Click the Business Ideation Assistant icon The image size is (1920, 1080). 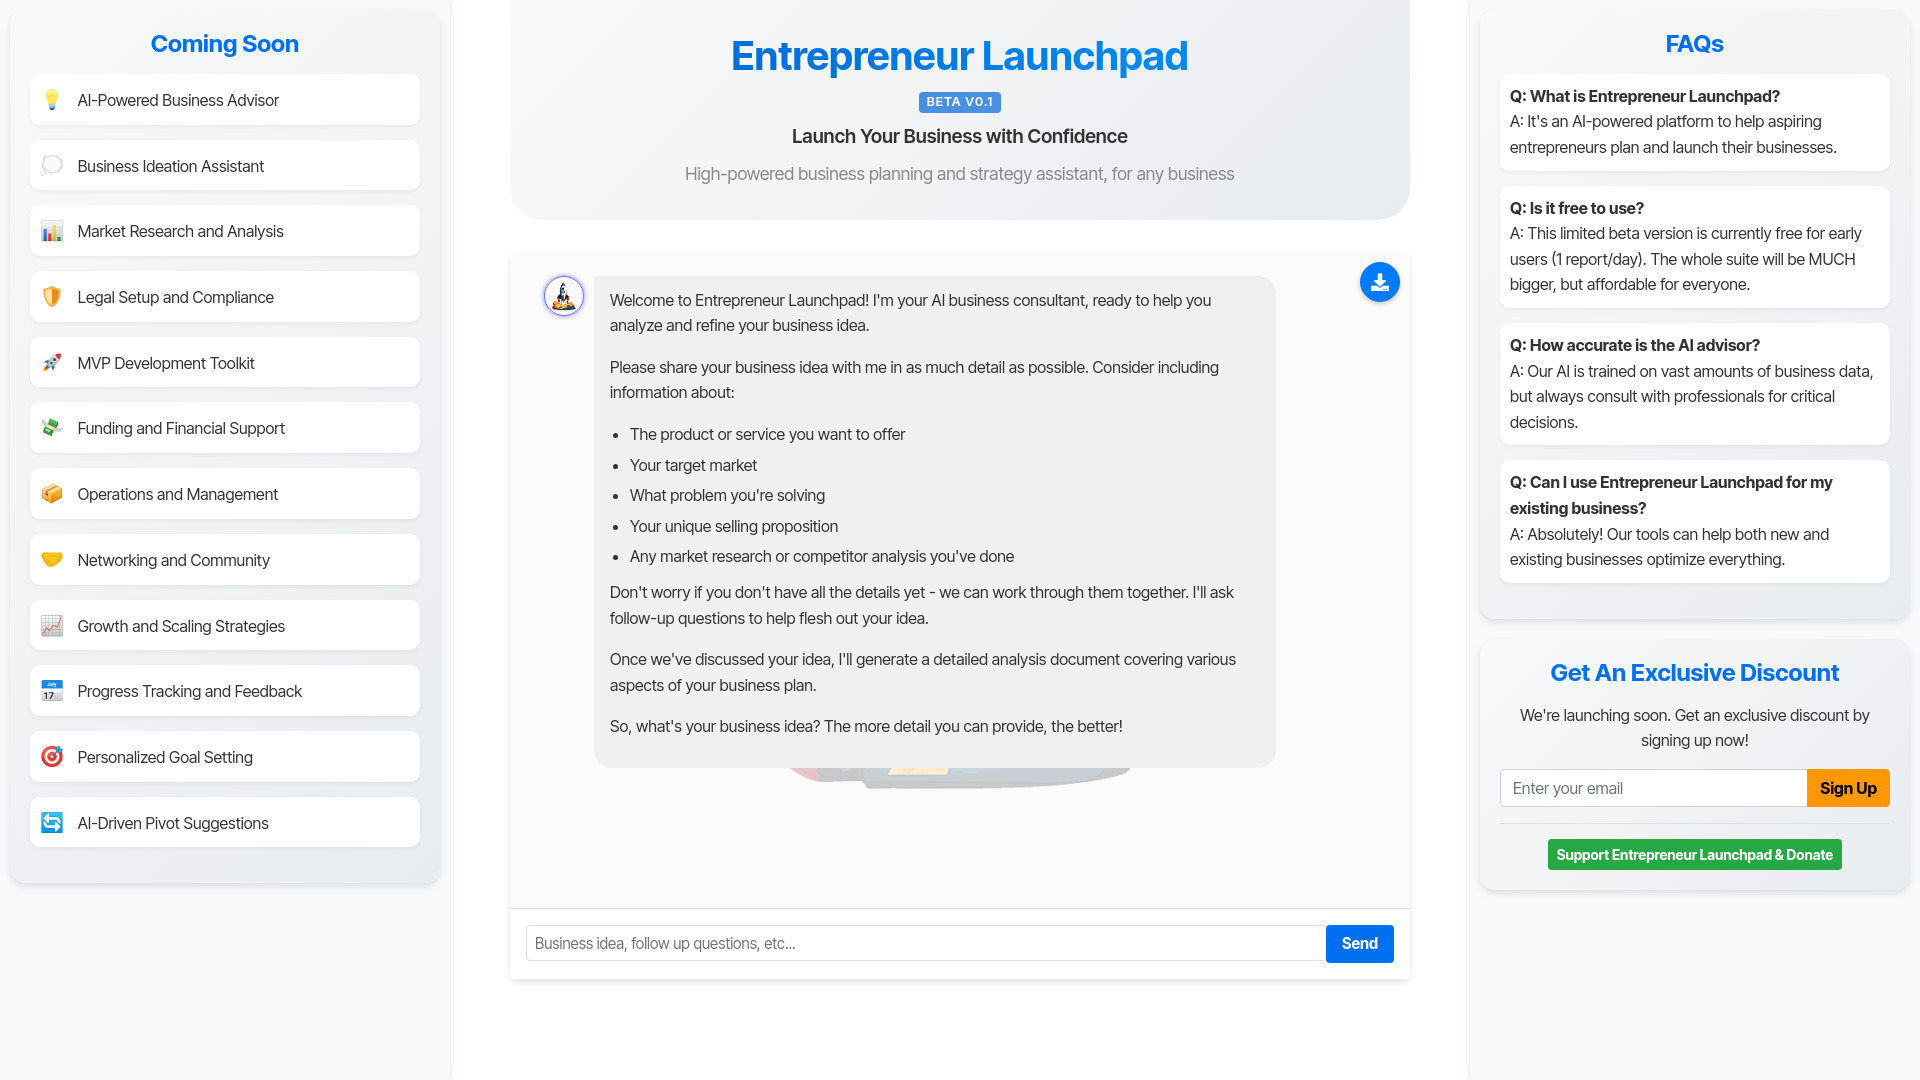51,165
